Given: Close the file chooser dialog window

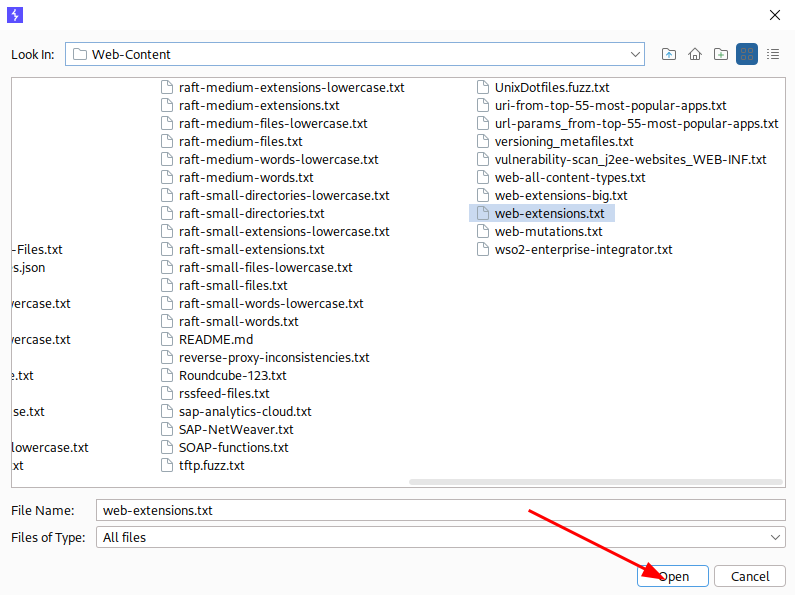Looking at the screenshot, I should coord(774,15).
